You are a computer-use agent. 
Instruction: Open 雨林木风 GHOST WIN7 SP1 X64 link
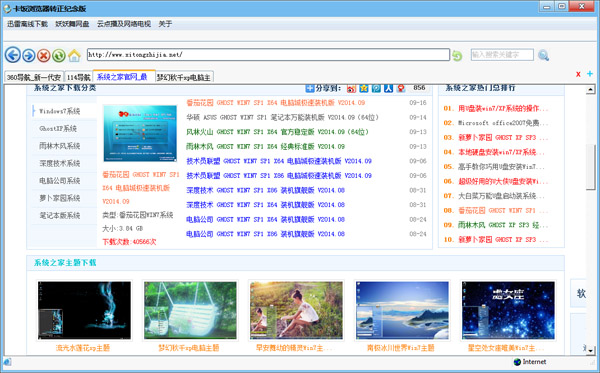[x=266, y=147]
